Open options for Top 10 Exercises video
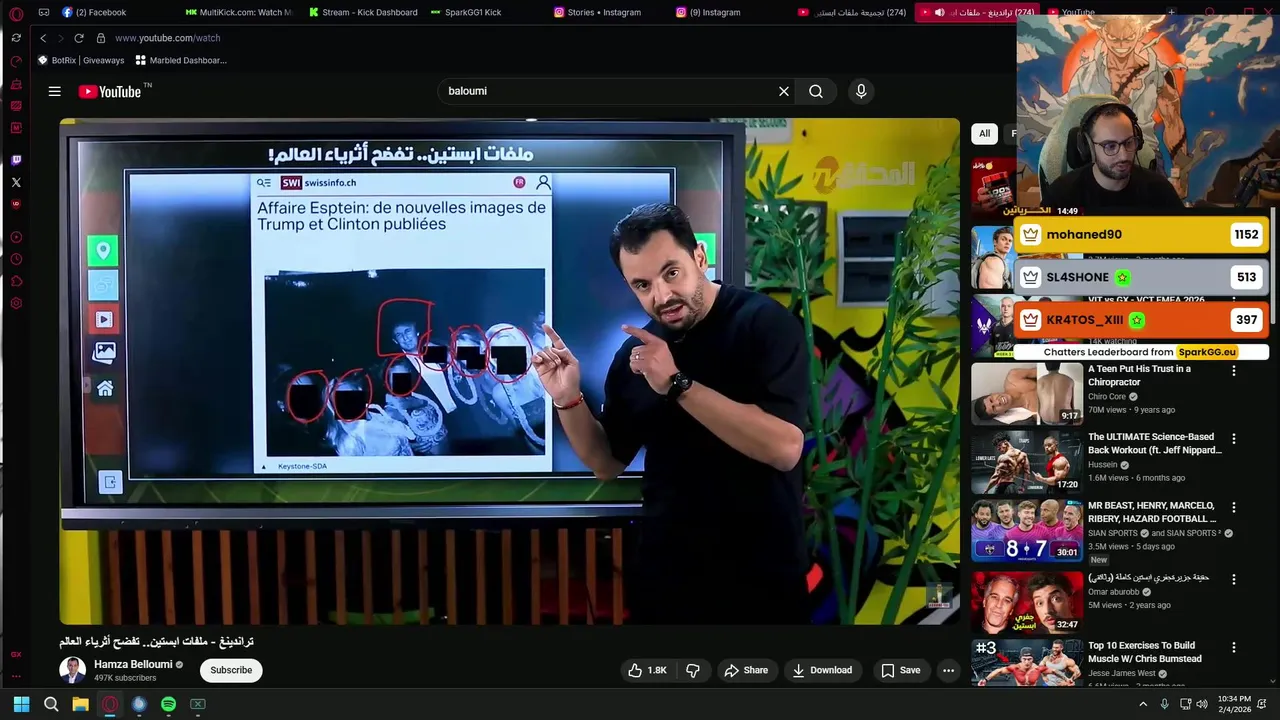This screenshot has height=720, width=1280. click(x=1233, y=647)
